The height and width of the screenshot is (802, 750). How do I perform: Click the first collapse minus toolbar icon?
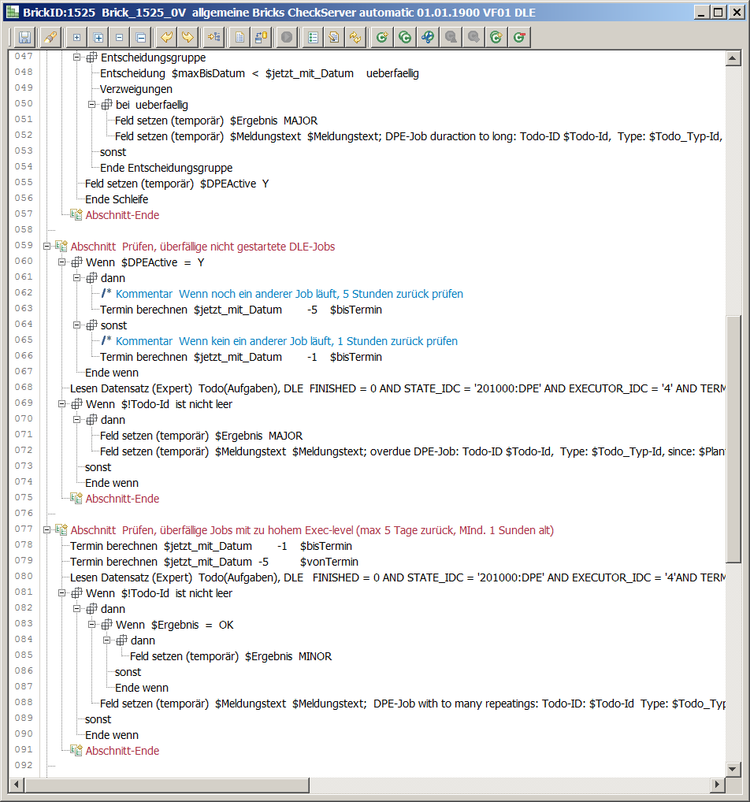(120, 37)
